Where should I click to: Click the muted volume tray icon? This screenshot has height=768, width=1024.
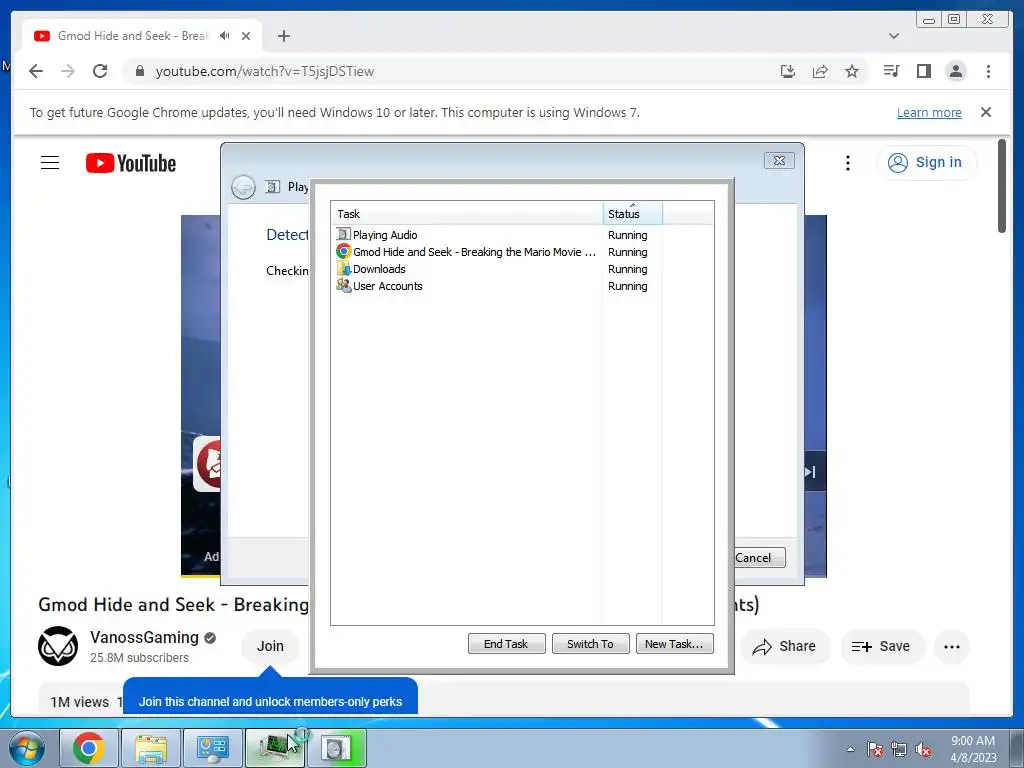pos(923,749)
